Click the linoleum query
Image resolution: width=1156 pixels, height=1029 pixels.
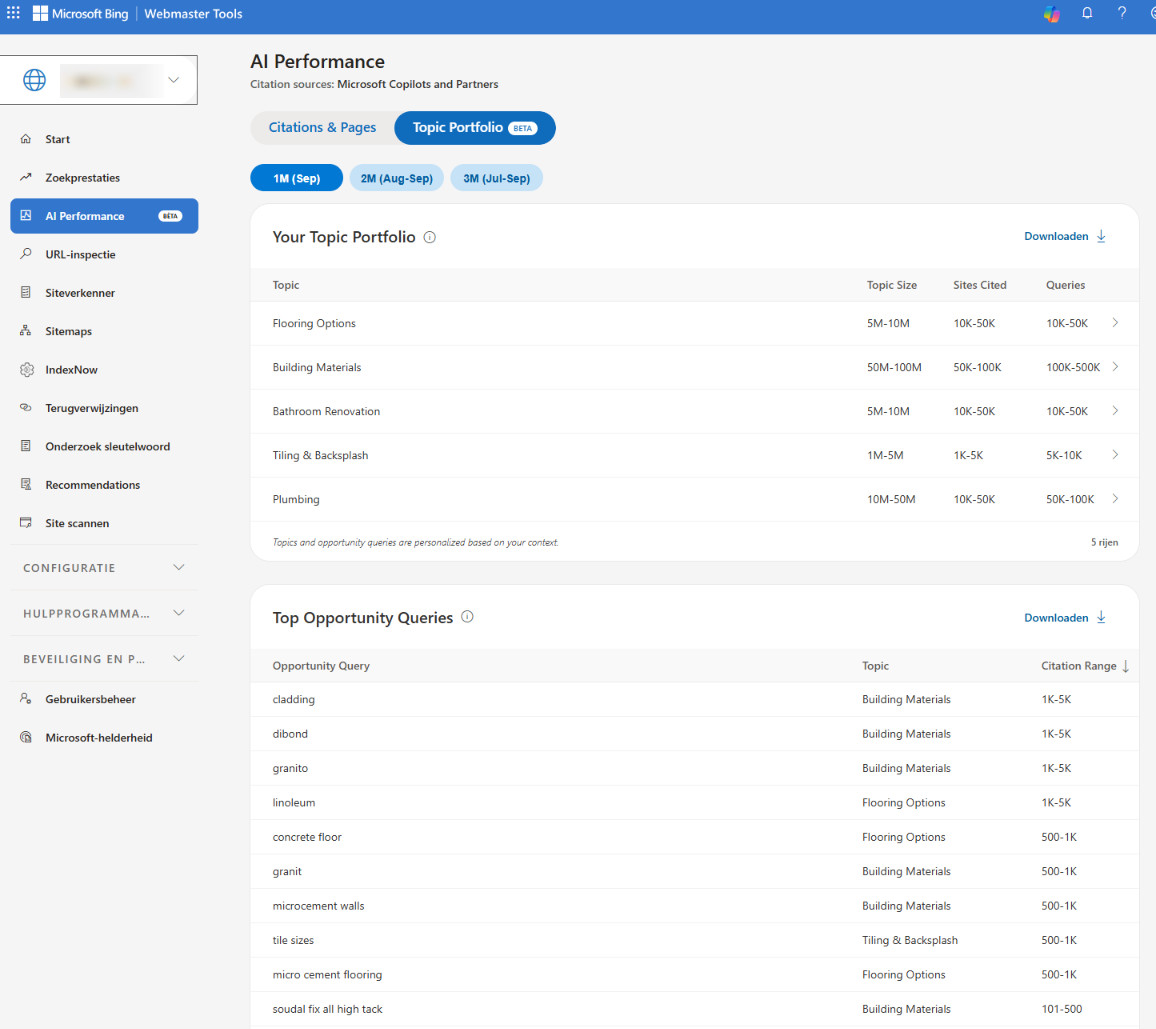click(x=293, y=802)
